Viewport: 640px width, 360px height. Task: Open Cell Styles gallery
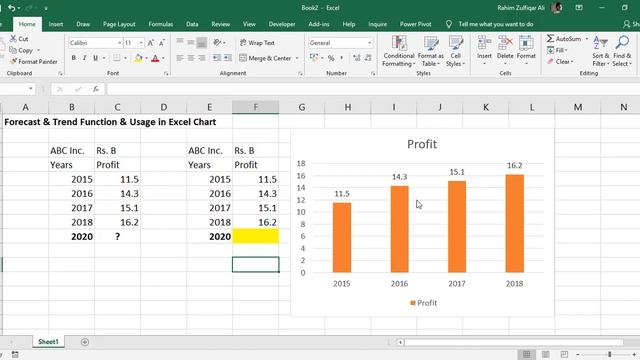[x=456, y=51]
